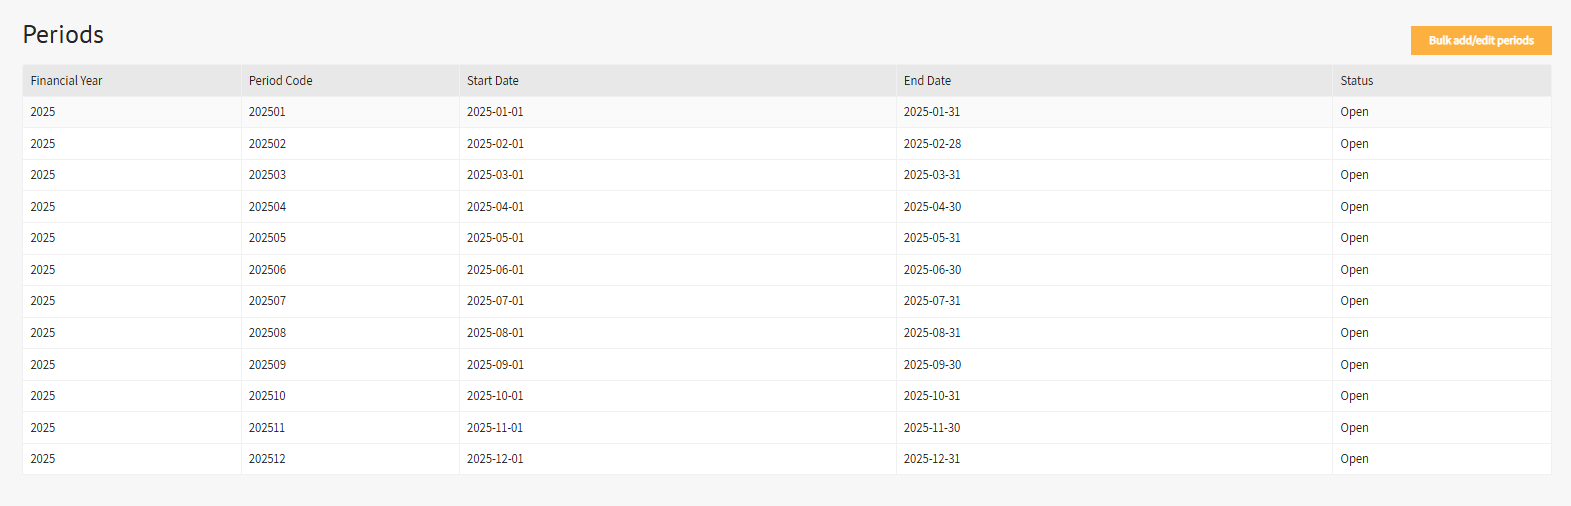Click the Open status for period 202510
This screenshot has width=1571, height=506.
[1354, 396]
